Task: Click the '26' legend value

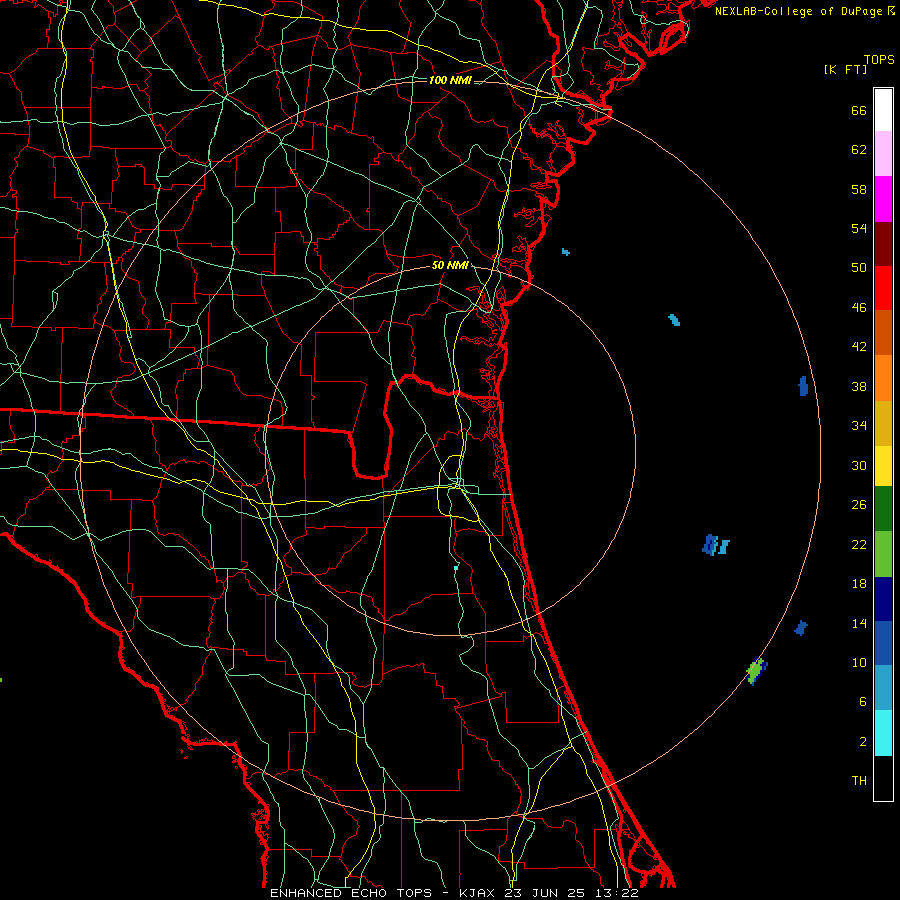Action: [x=859, y=505]
